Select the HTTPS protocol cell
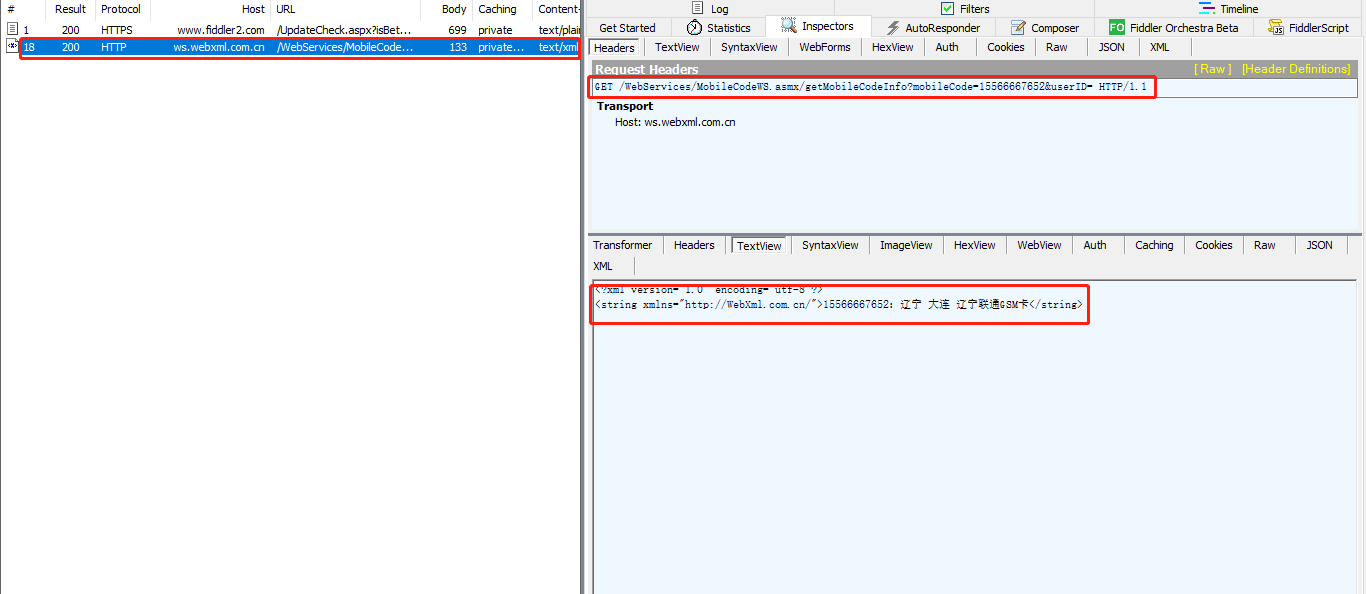 point(117,30)
